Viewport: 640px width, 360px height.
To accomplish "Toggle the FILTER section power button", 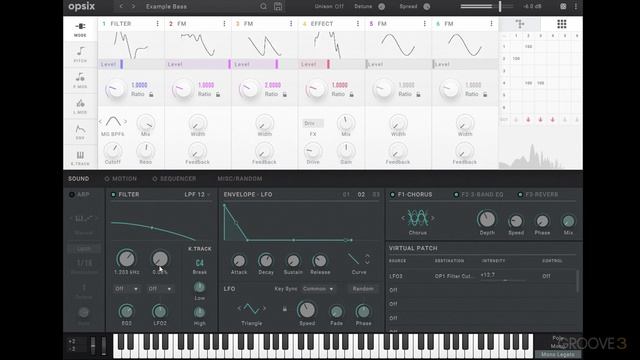I will [113, 195].
